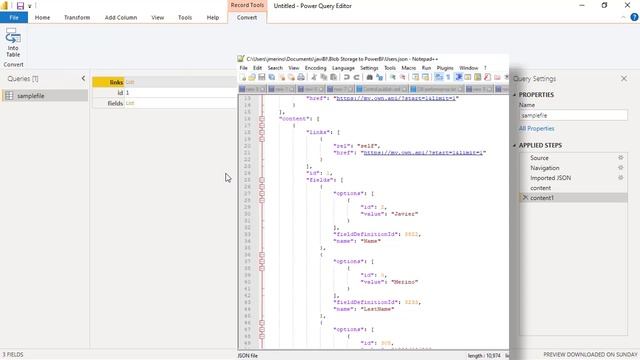Close the Query Settings pane

(x=624, y=78)
